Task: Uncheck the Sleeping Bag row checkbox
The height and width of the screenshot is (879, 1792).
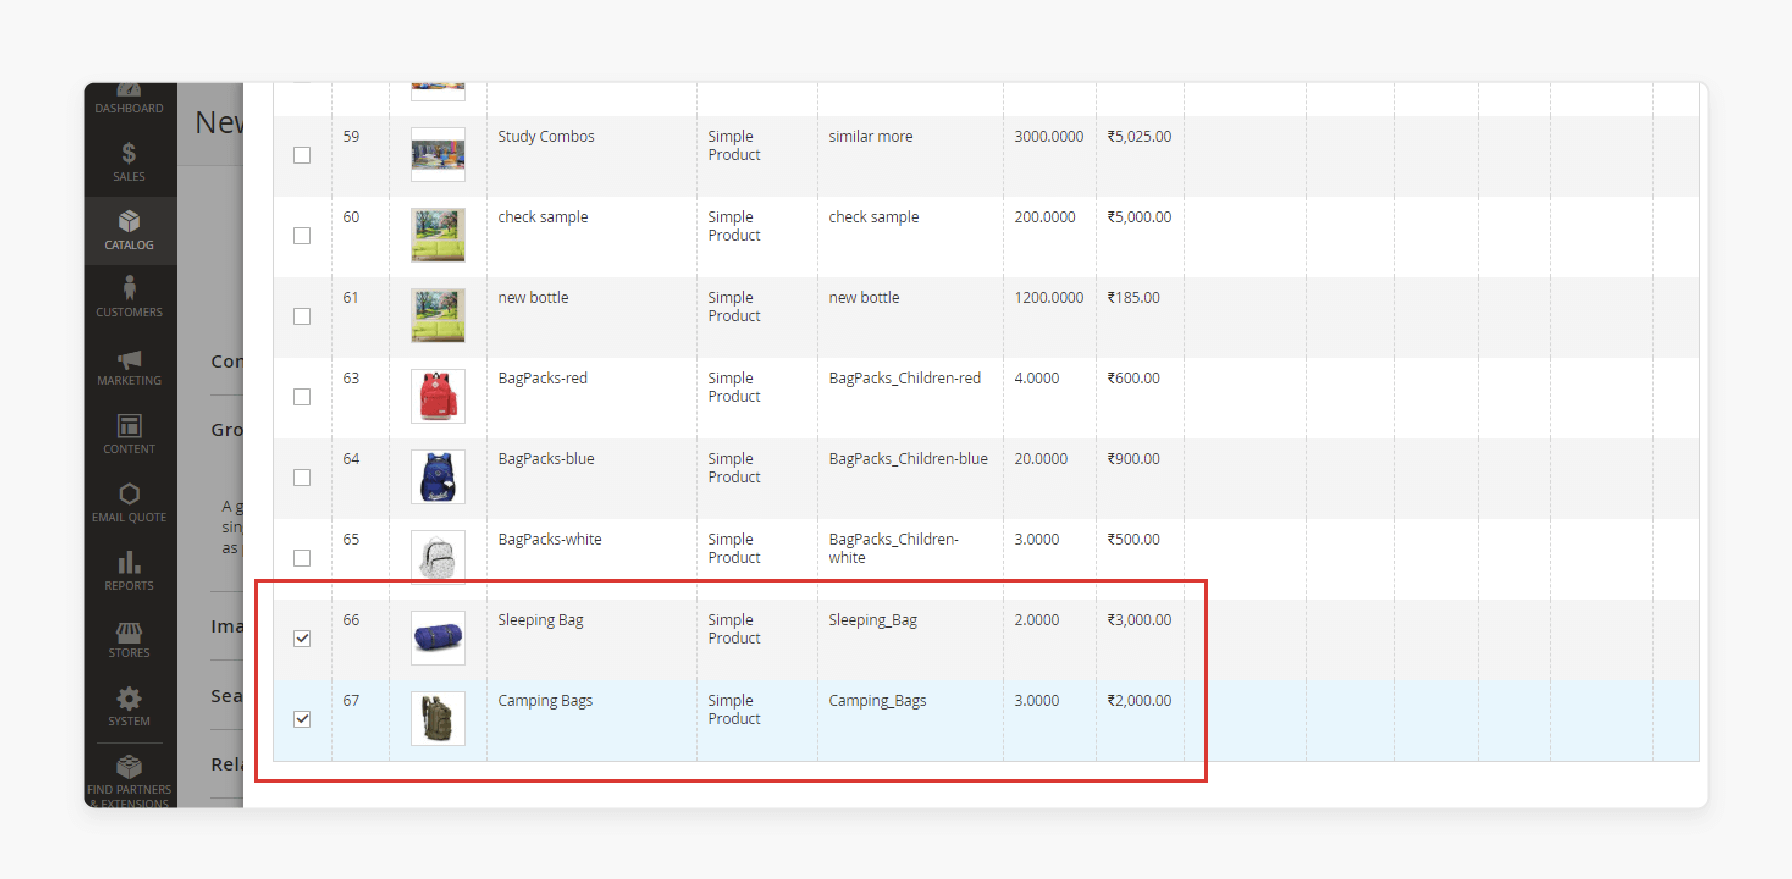Action: (302, 638)
